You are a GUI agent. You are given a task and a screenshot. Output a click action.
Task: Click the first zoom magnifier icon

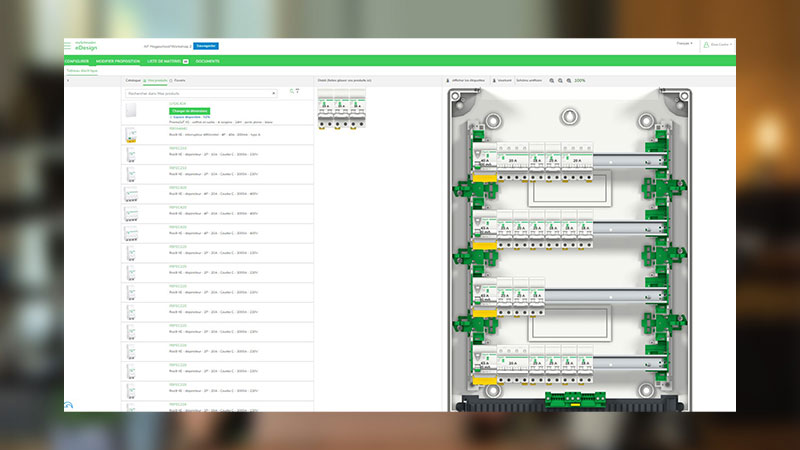552,81
